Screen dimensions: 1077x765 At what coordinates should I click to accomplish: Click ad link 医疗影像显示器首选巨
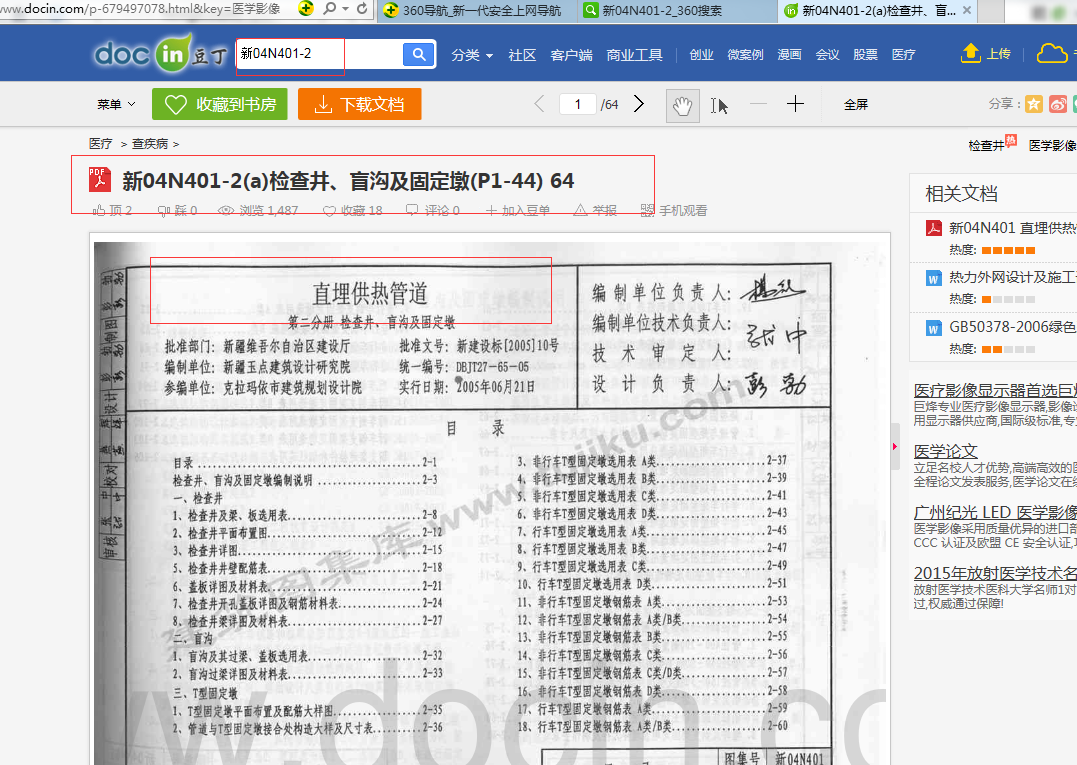coord(995,391)
